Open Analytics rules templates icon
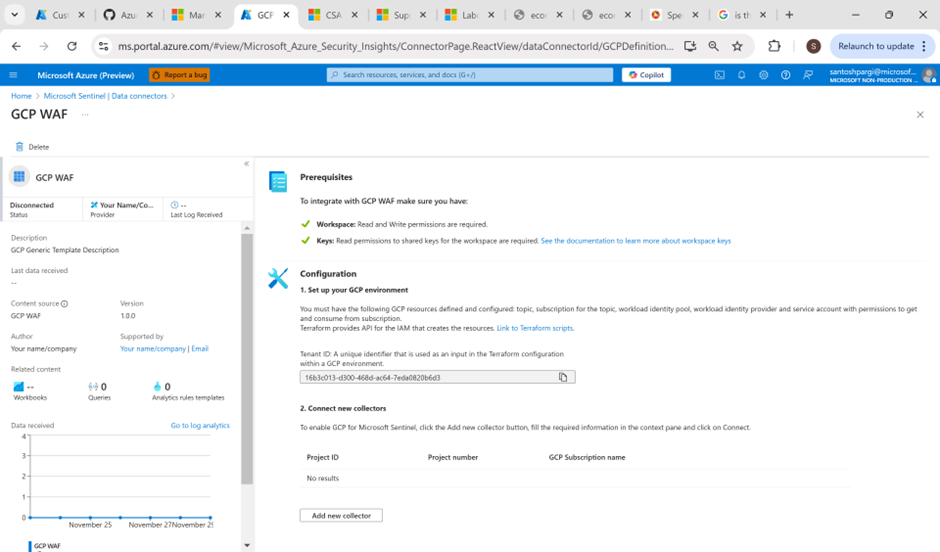 coord(157,387)
